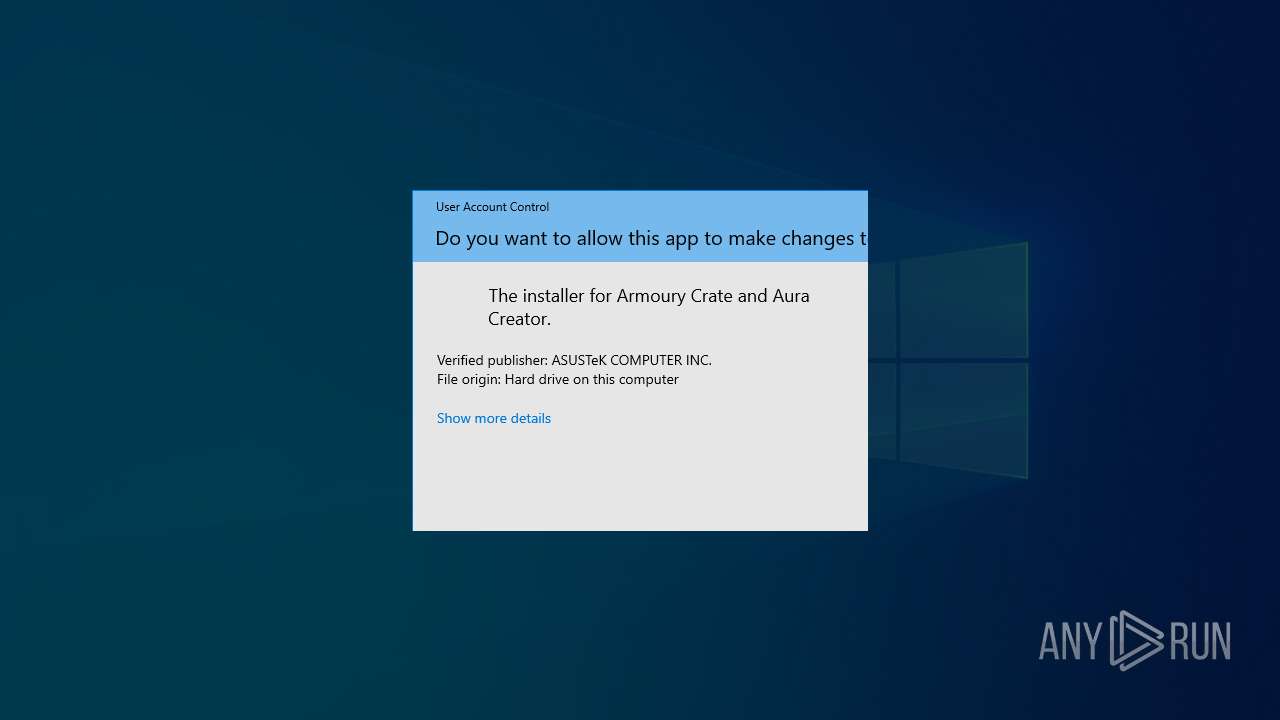The image size is (1280, 720).
Task: Select the 'Verified publisher: ASUSTeK COMPUTER INC.' text
Action: click(574, 360)
